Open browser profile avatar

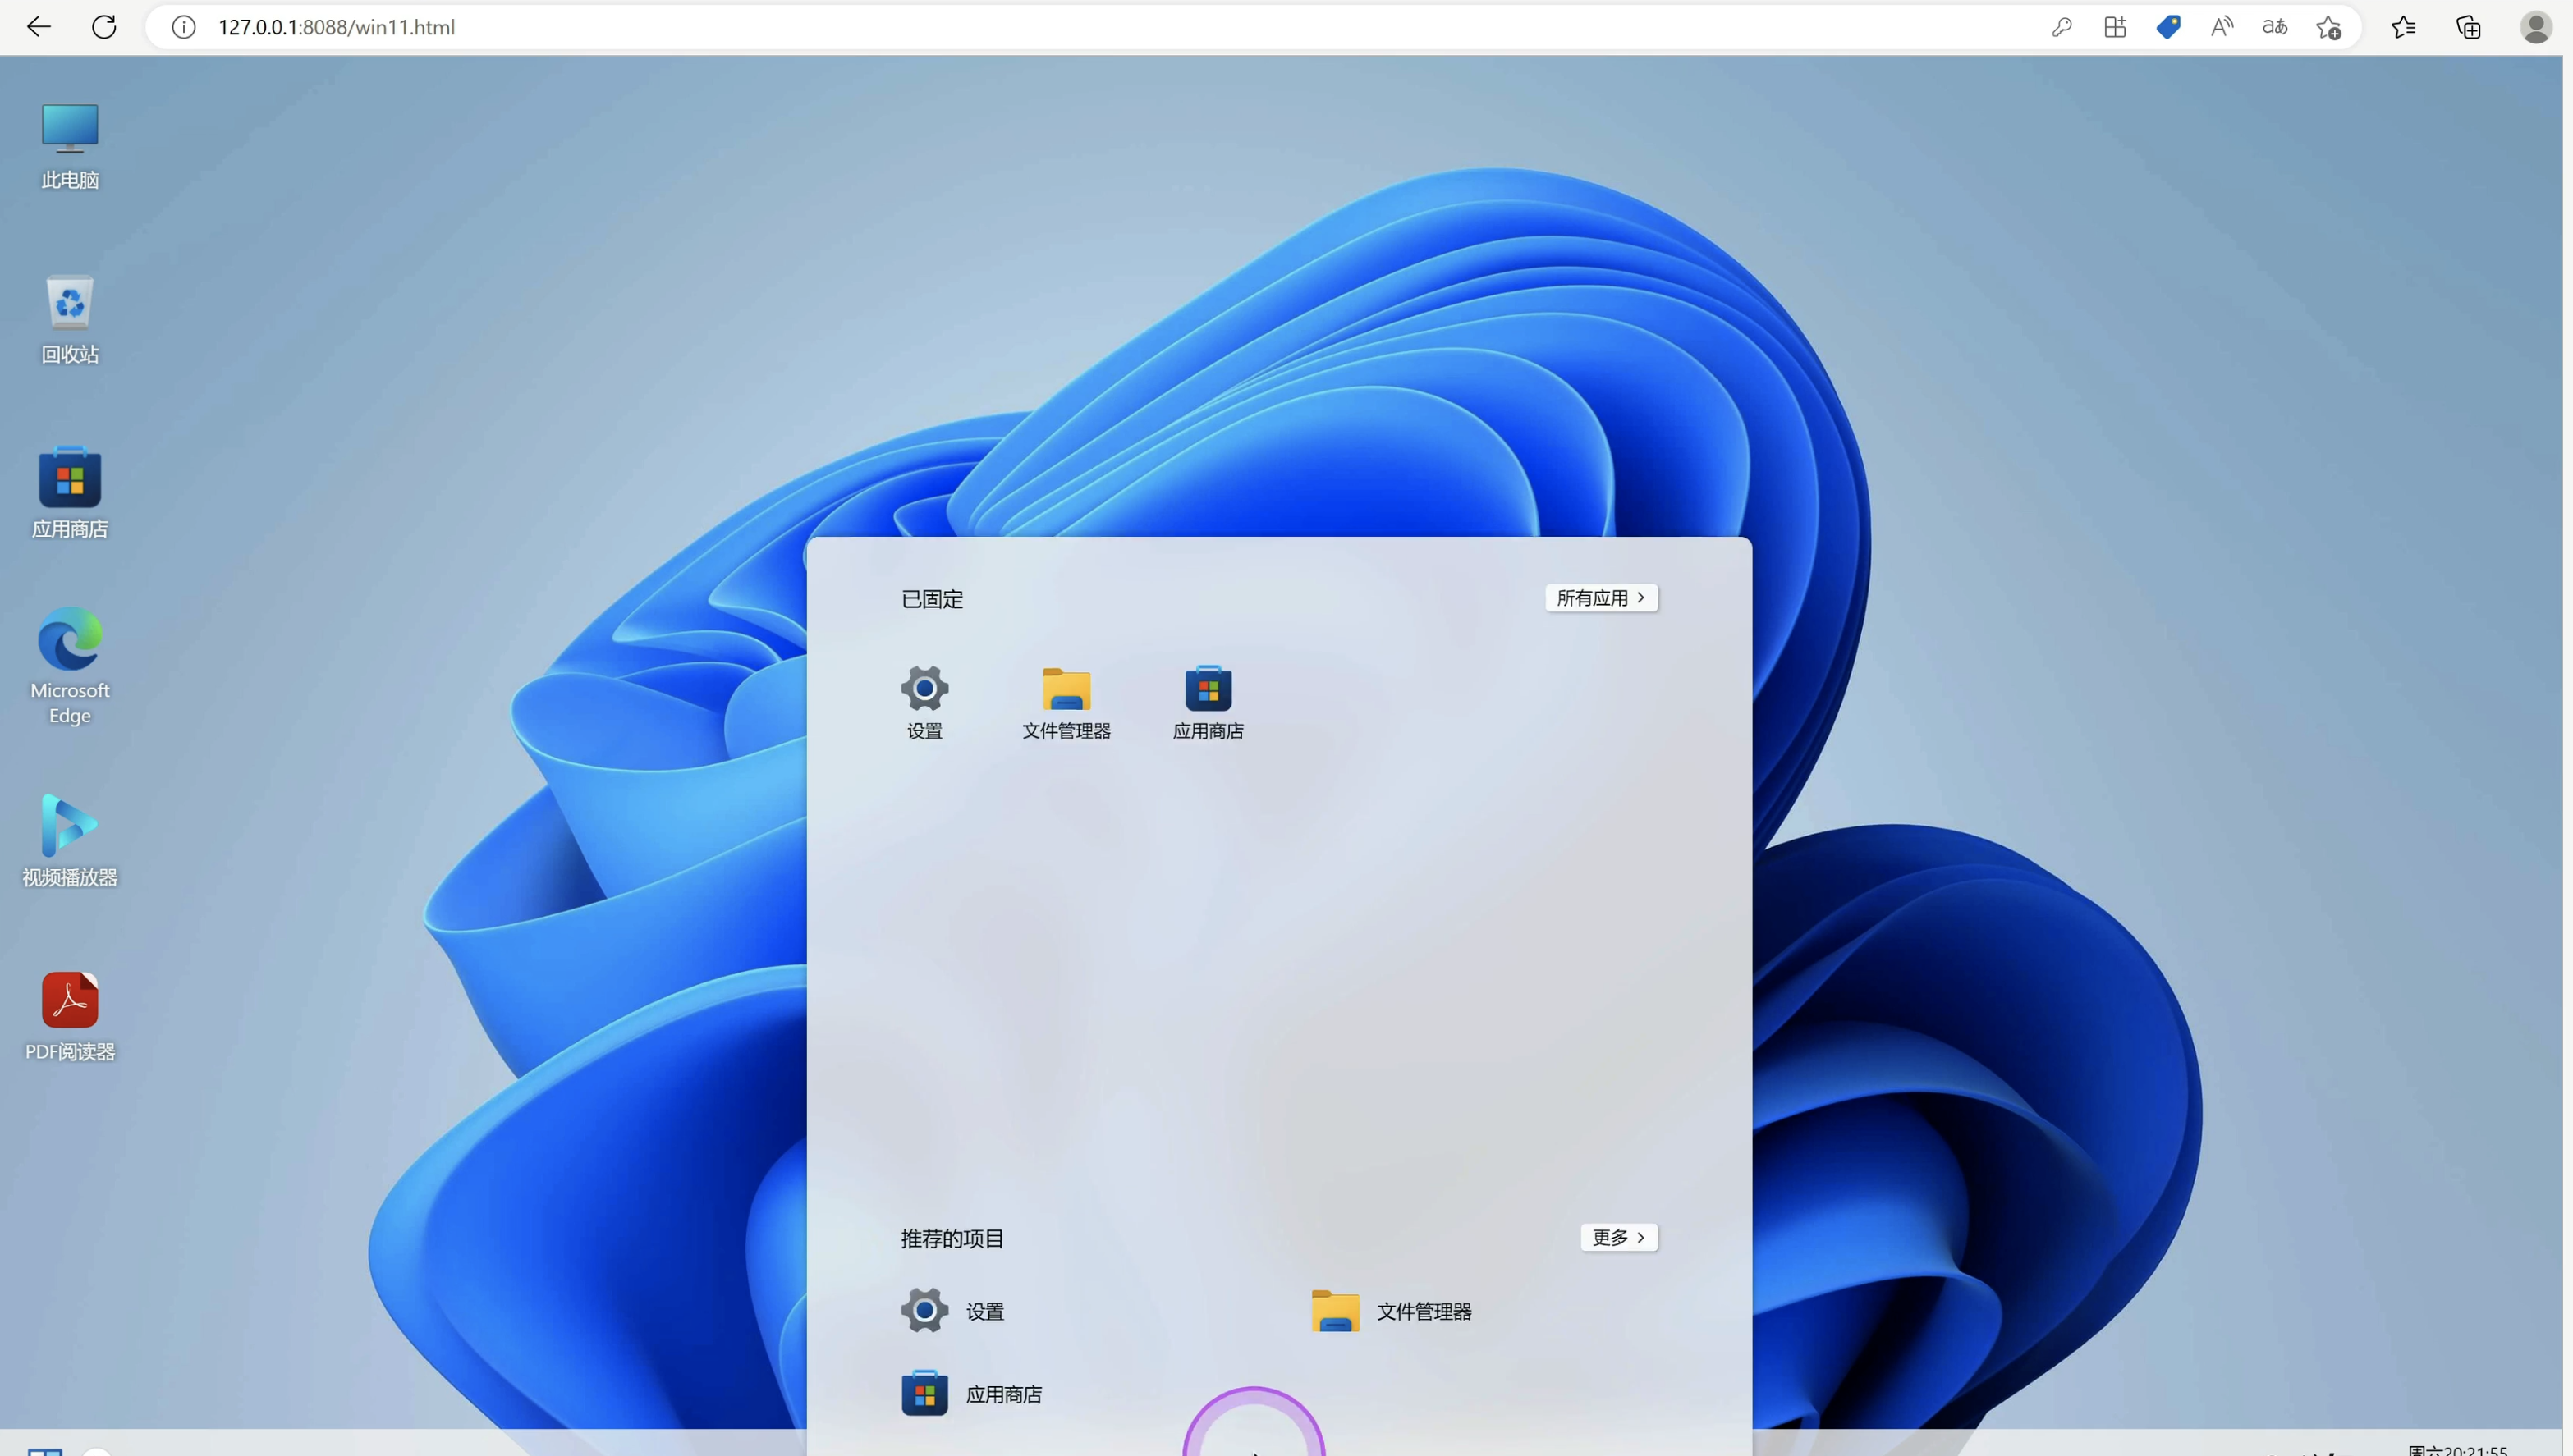tap(2534, 27)
